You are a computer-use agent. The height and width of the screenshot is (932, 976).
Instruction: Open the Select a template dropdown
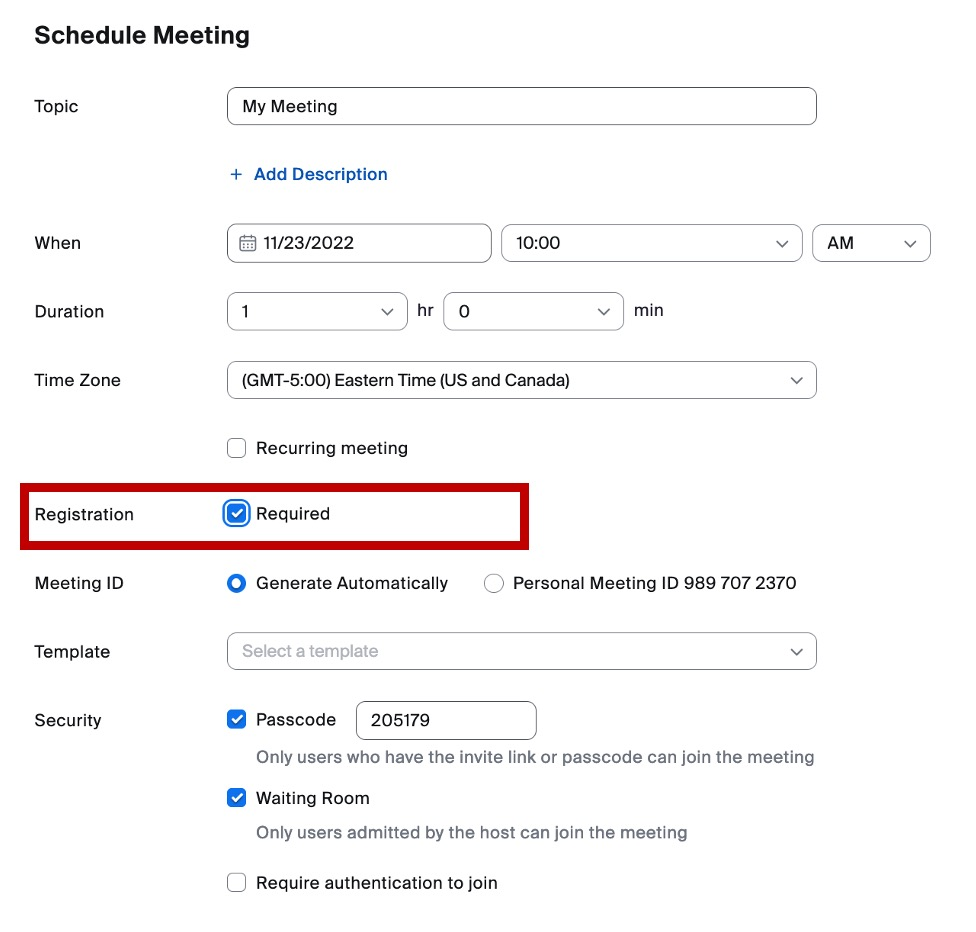520,651
